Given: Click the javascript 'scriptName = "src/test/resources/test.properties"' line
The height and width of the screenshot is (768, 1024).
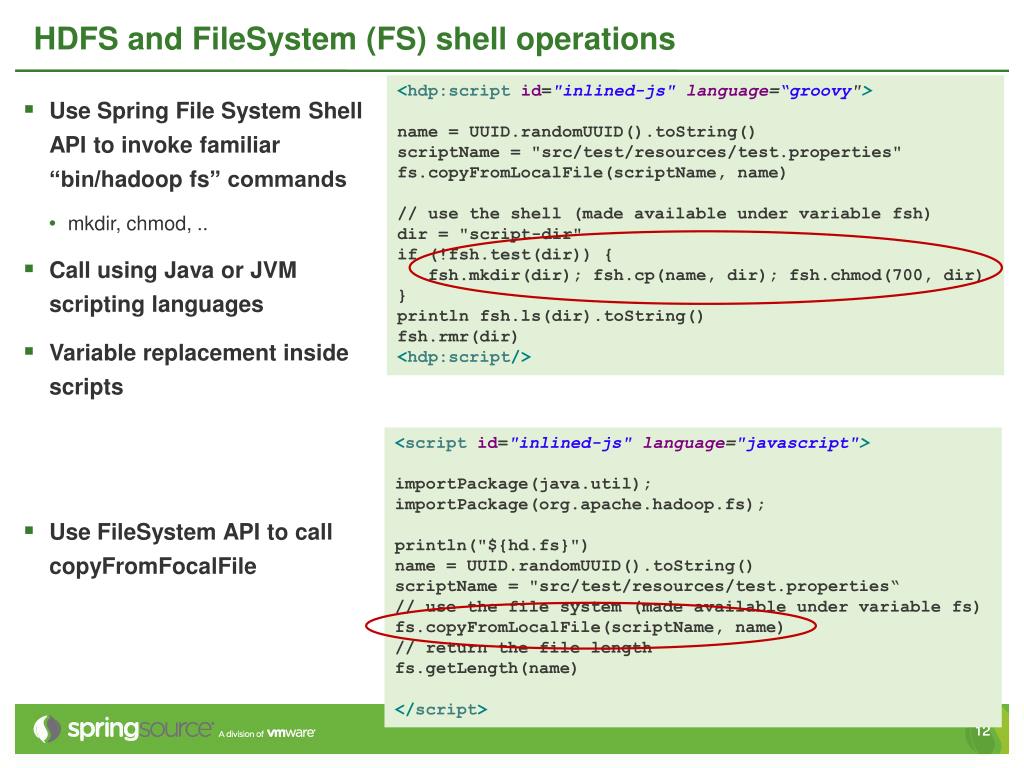Looking at the screenshot, I should (647, 586).
